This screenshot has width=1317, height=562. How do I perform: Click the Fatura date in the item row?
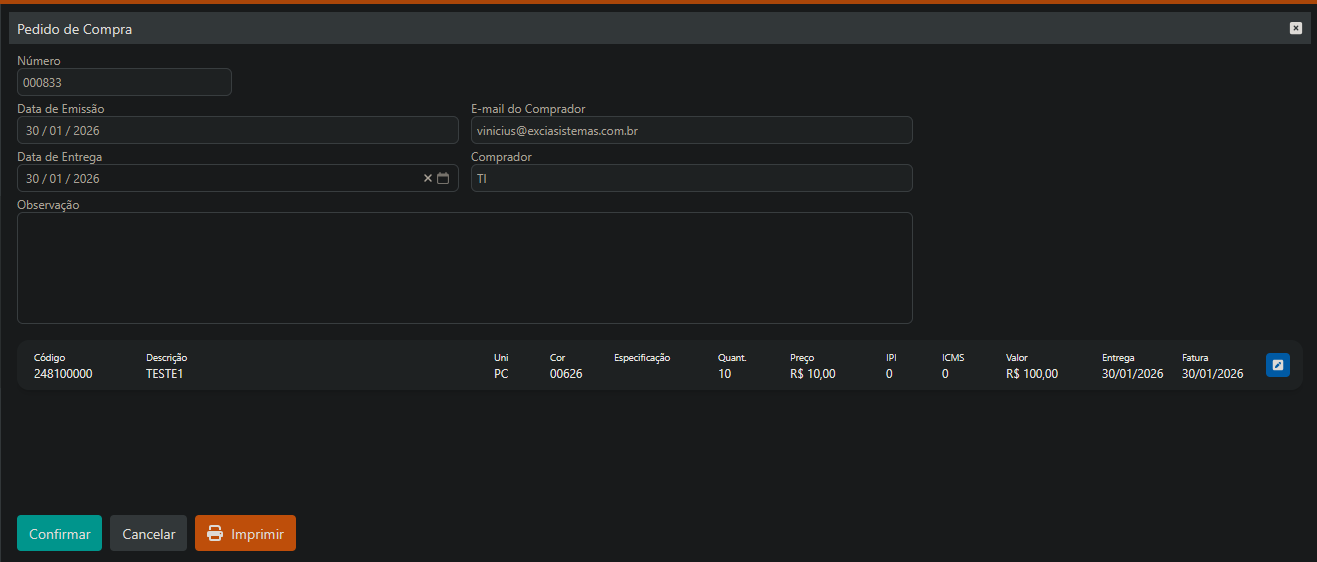[x=1212, y=374]
